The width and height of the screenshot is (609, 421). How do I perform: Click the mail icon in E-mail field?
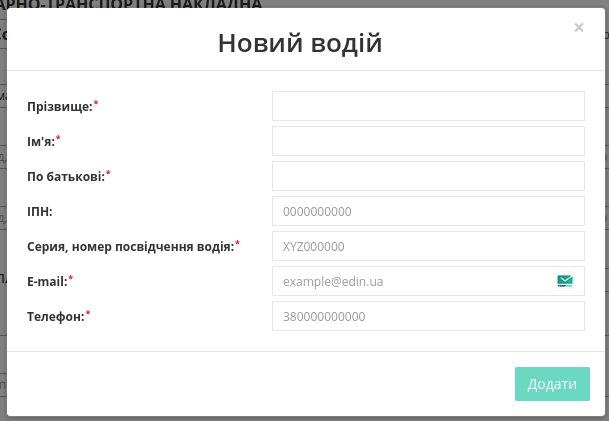[x=565, y=281]
